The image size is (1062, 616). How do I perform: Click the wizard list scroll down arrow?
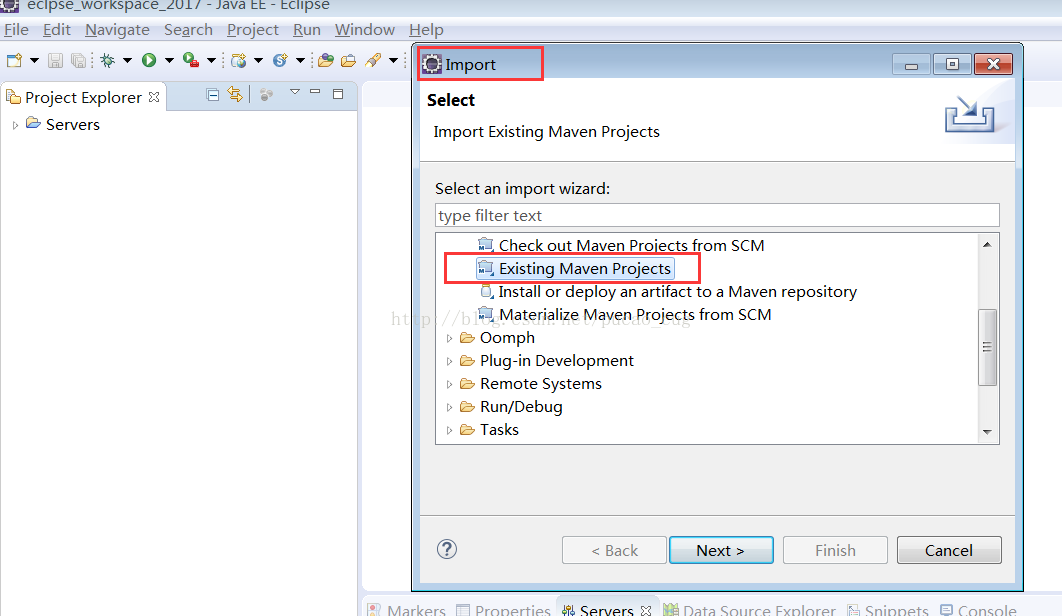click(x=987, y=432)
